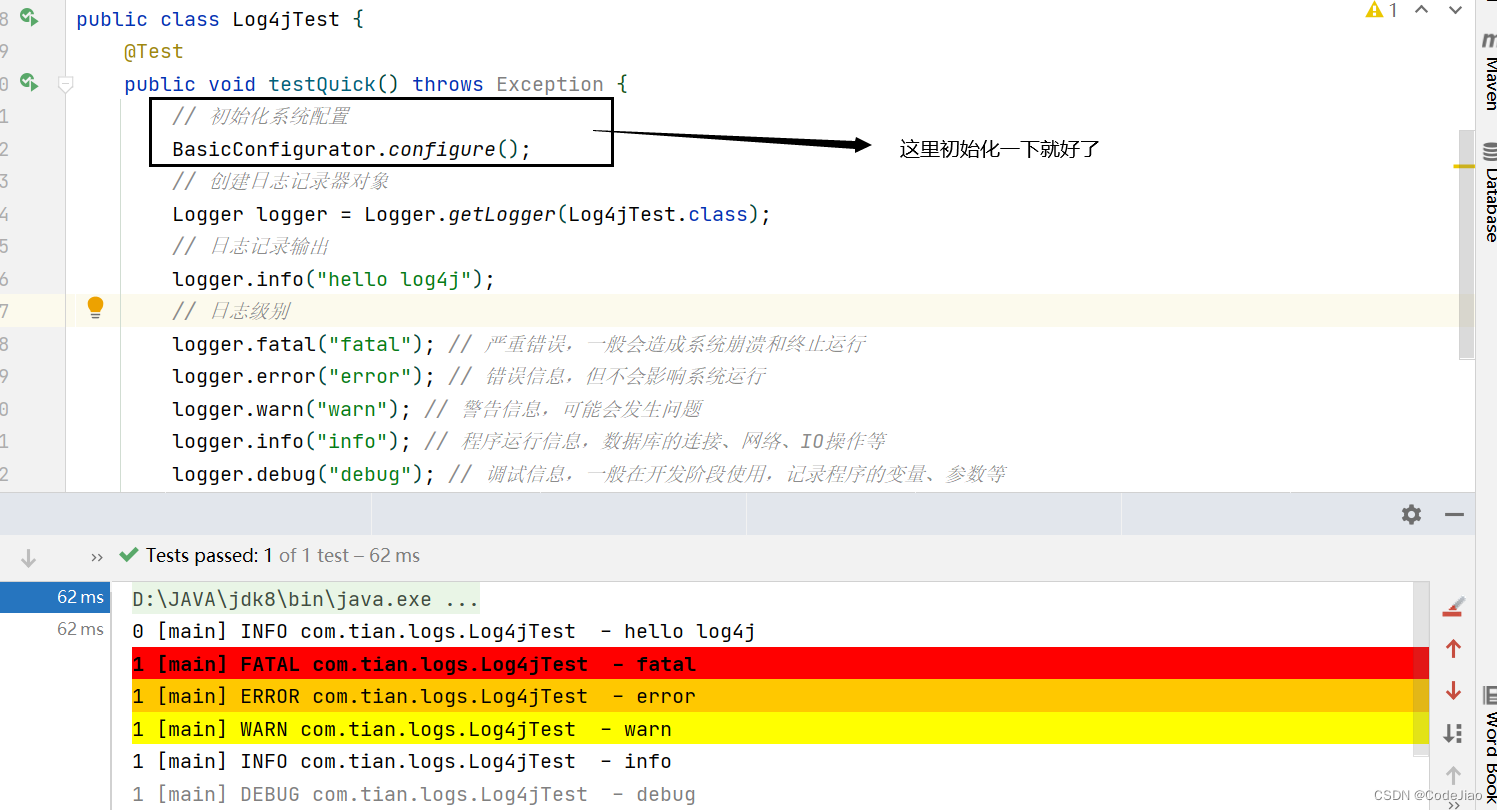Click the DEBUG console output line
This screenshot has width=1497, height=810.
413,794
